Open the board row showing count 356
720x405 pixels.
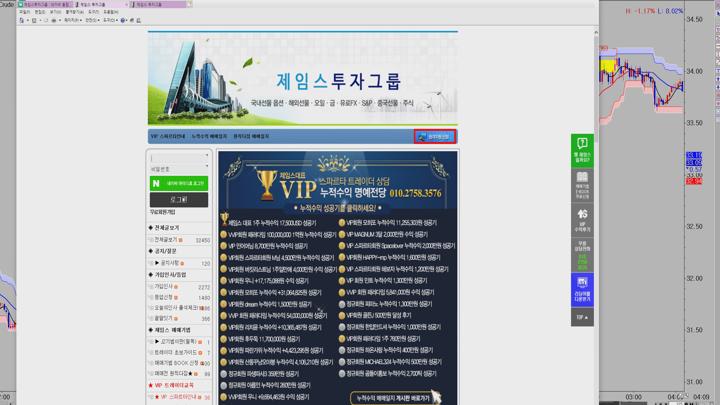click(180, 318)
